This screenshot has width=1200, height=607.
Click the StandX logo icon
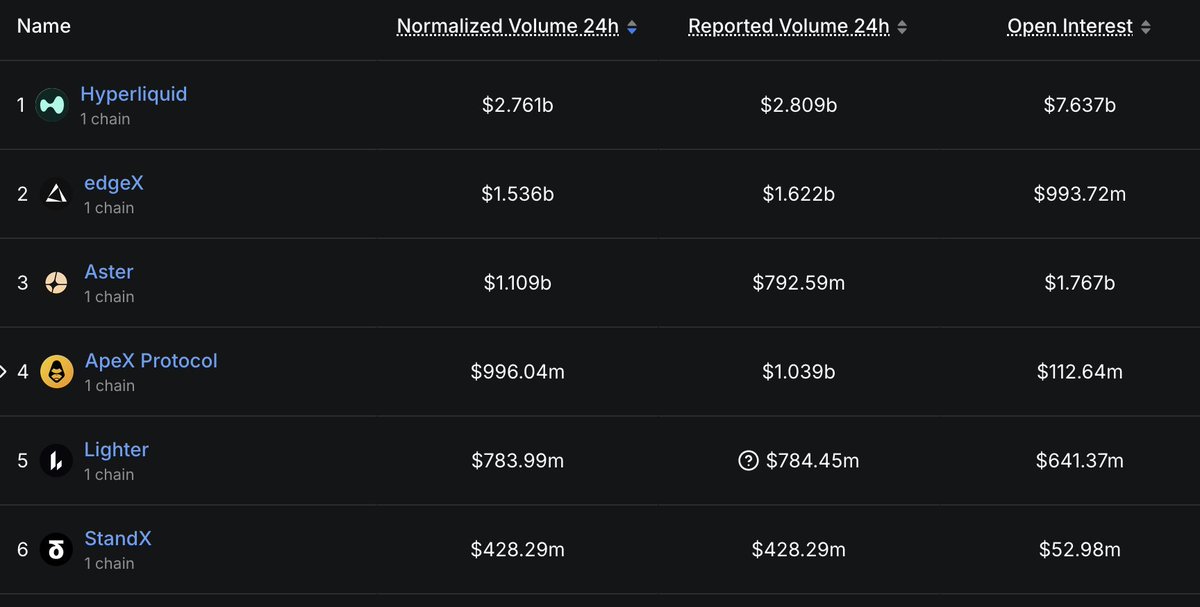pyautogui.click(x=57, y=550)
